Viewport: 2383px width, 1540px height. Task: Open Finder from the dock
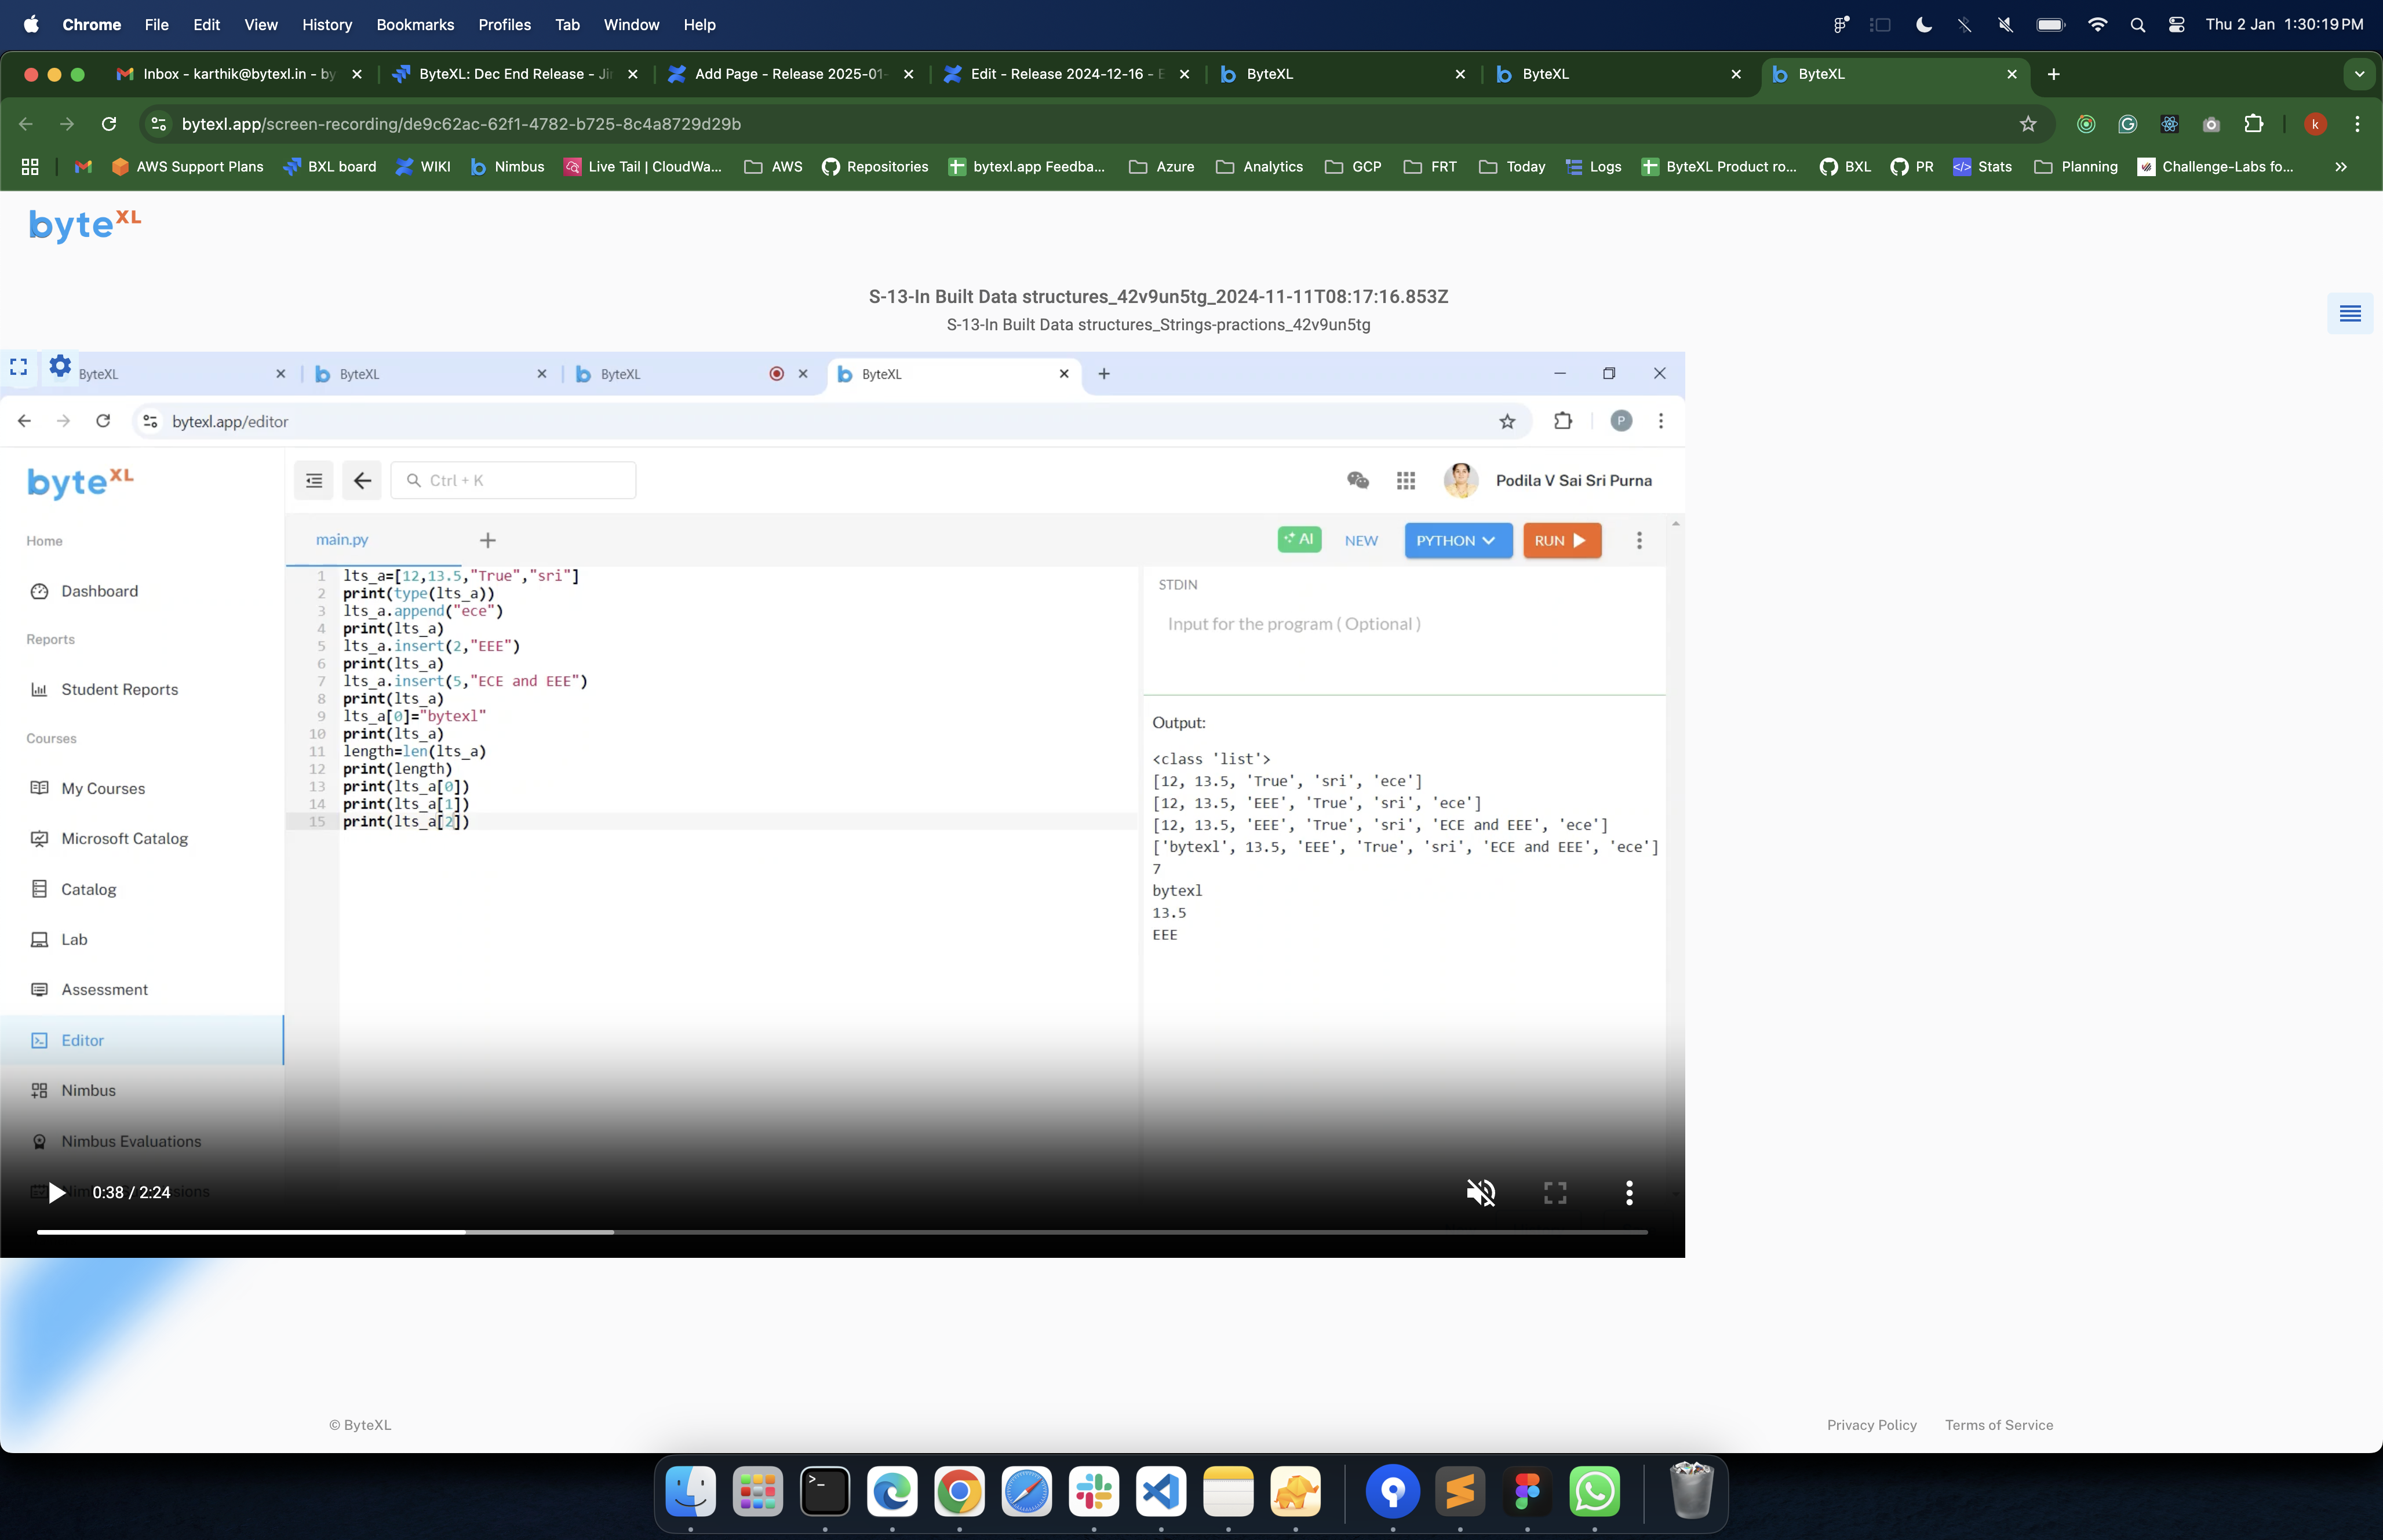(691, 1492)
